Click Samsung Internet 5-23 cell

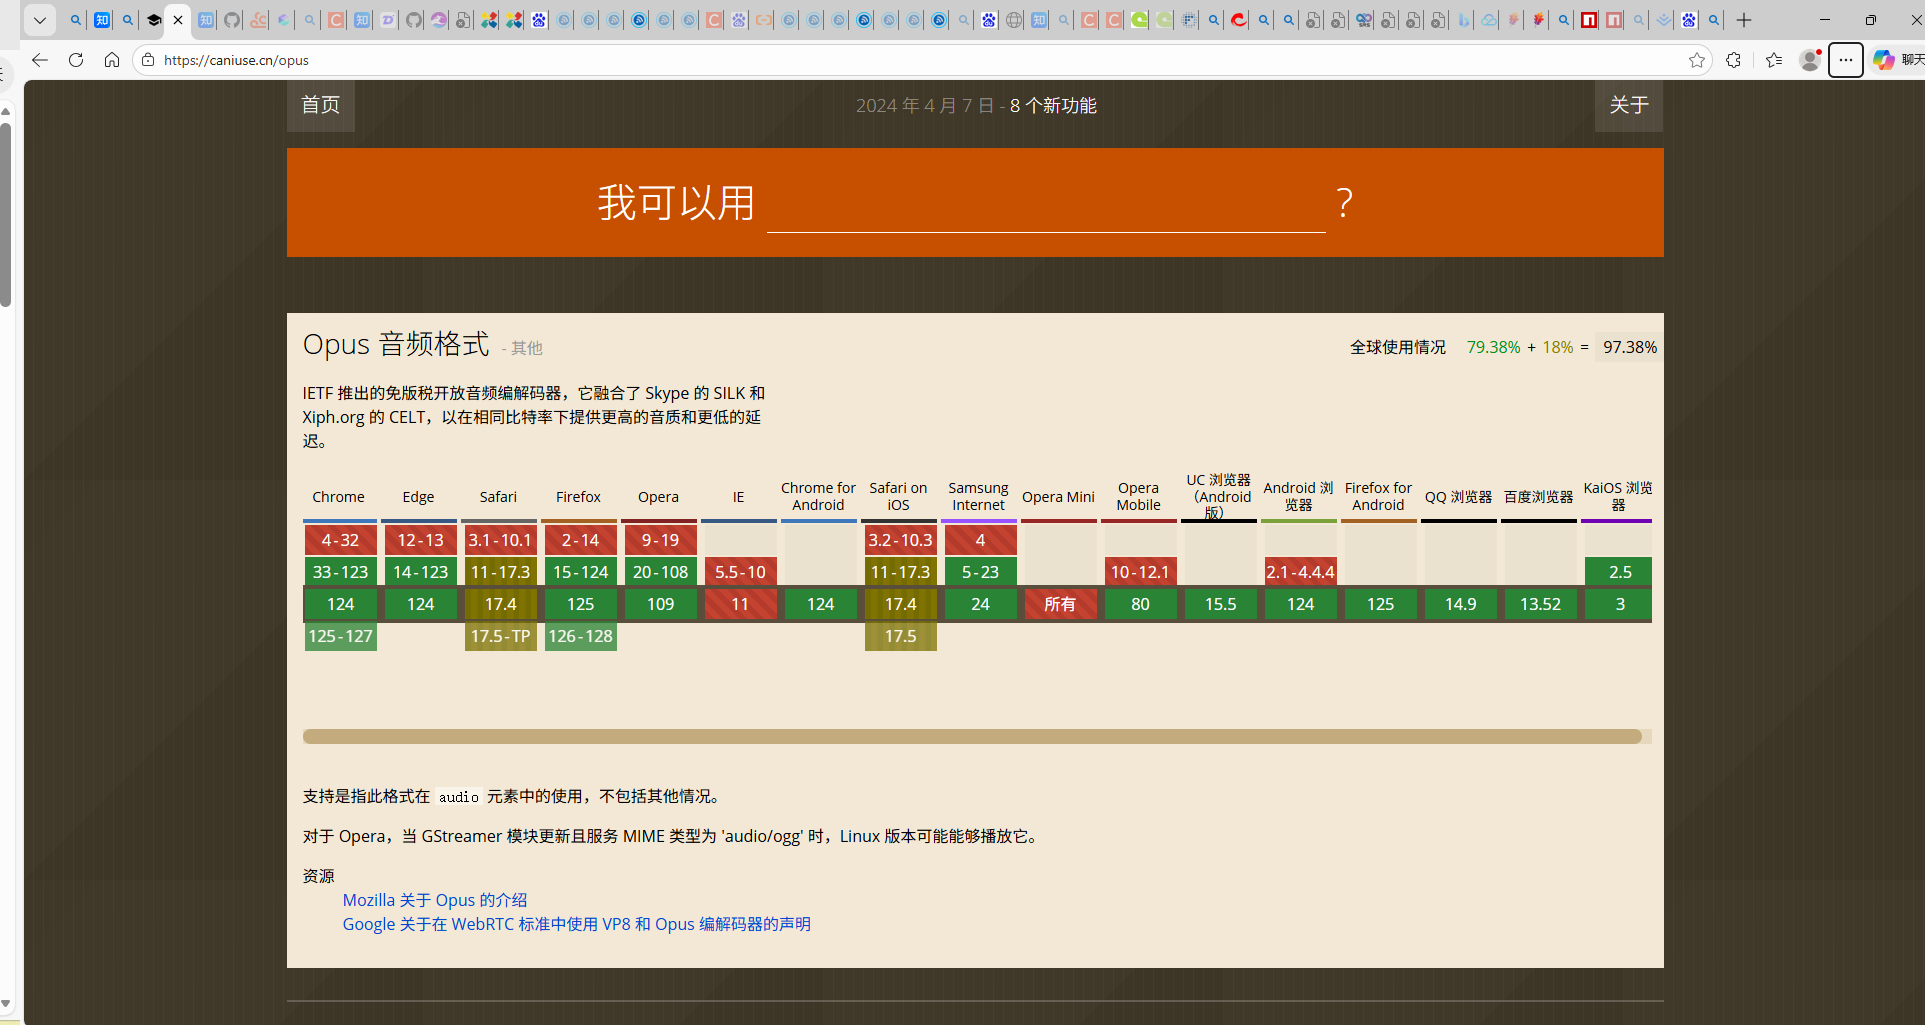981,572
